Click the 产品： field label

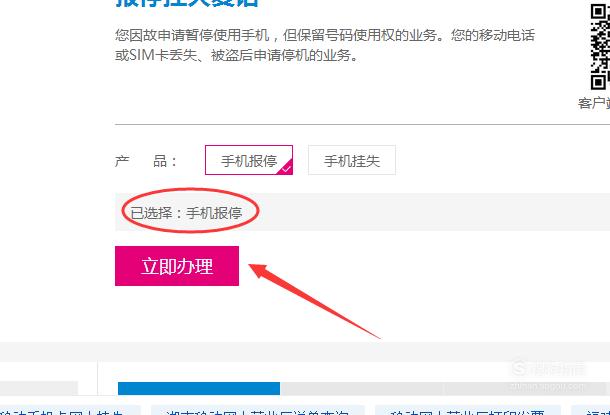[x=146, y=161]
